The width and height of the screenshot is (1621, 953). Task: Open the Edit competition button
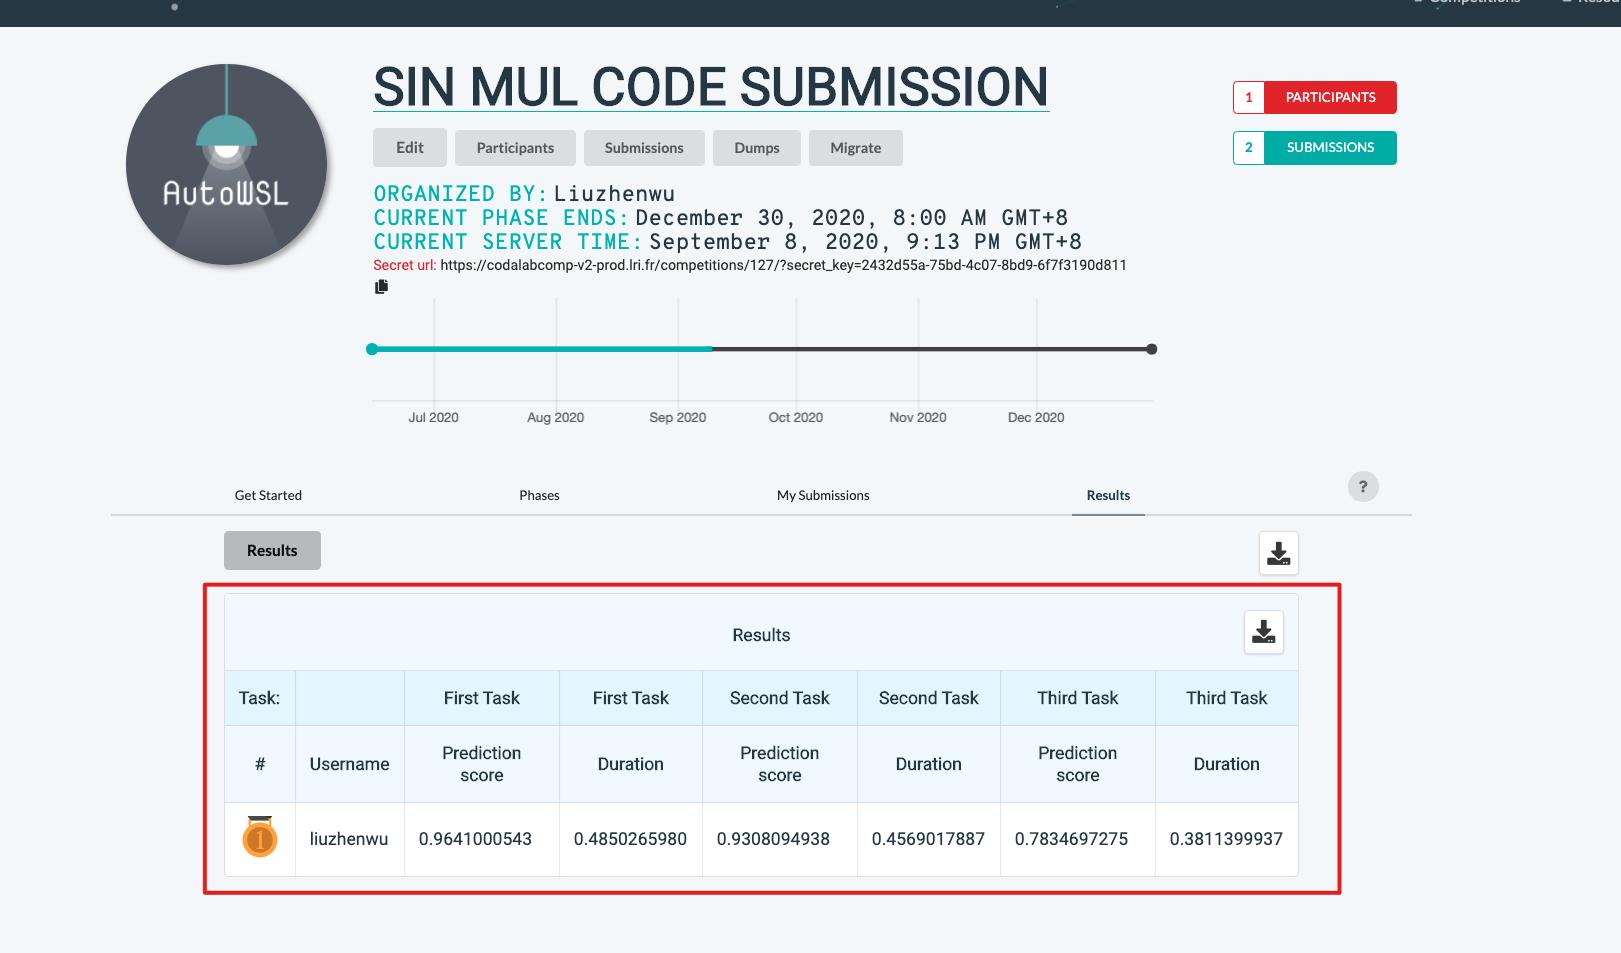tap(409, 148)
